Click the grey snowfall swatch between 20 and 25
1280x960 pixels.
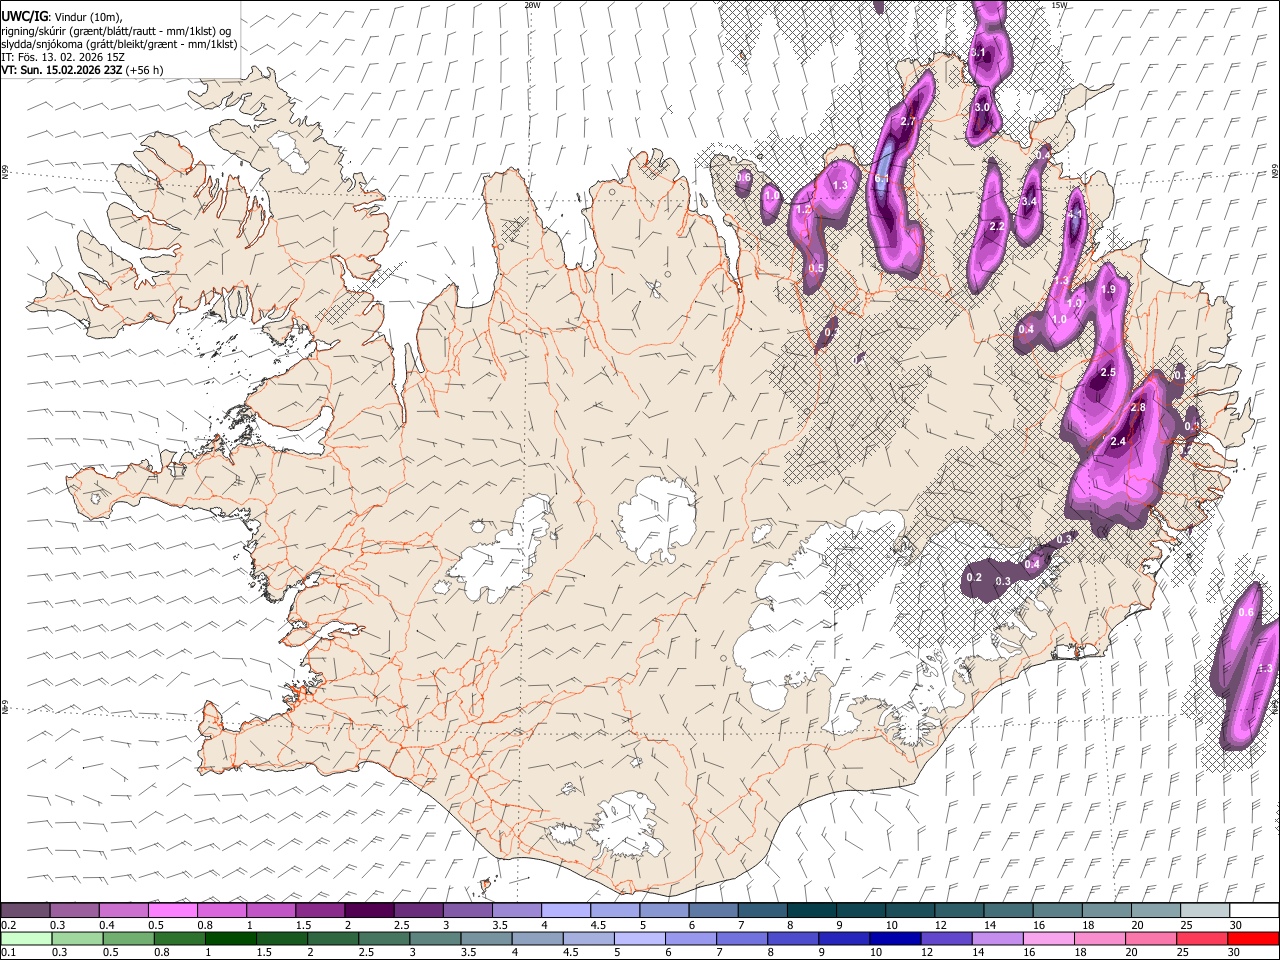pyautogui.click(x=1155, y=911)
